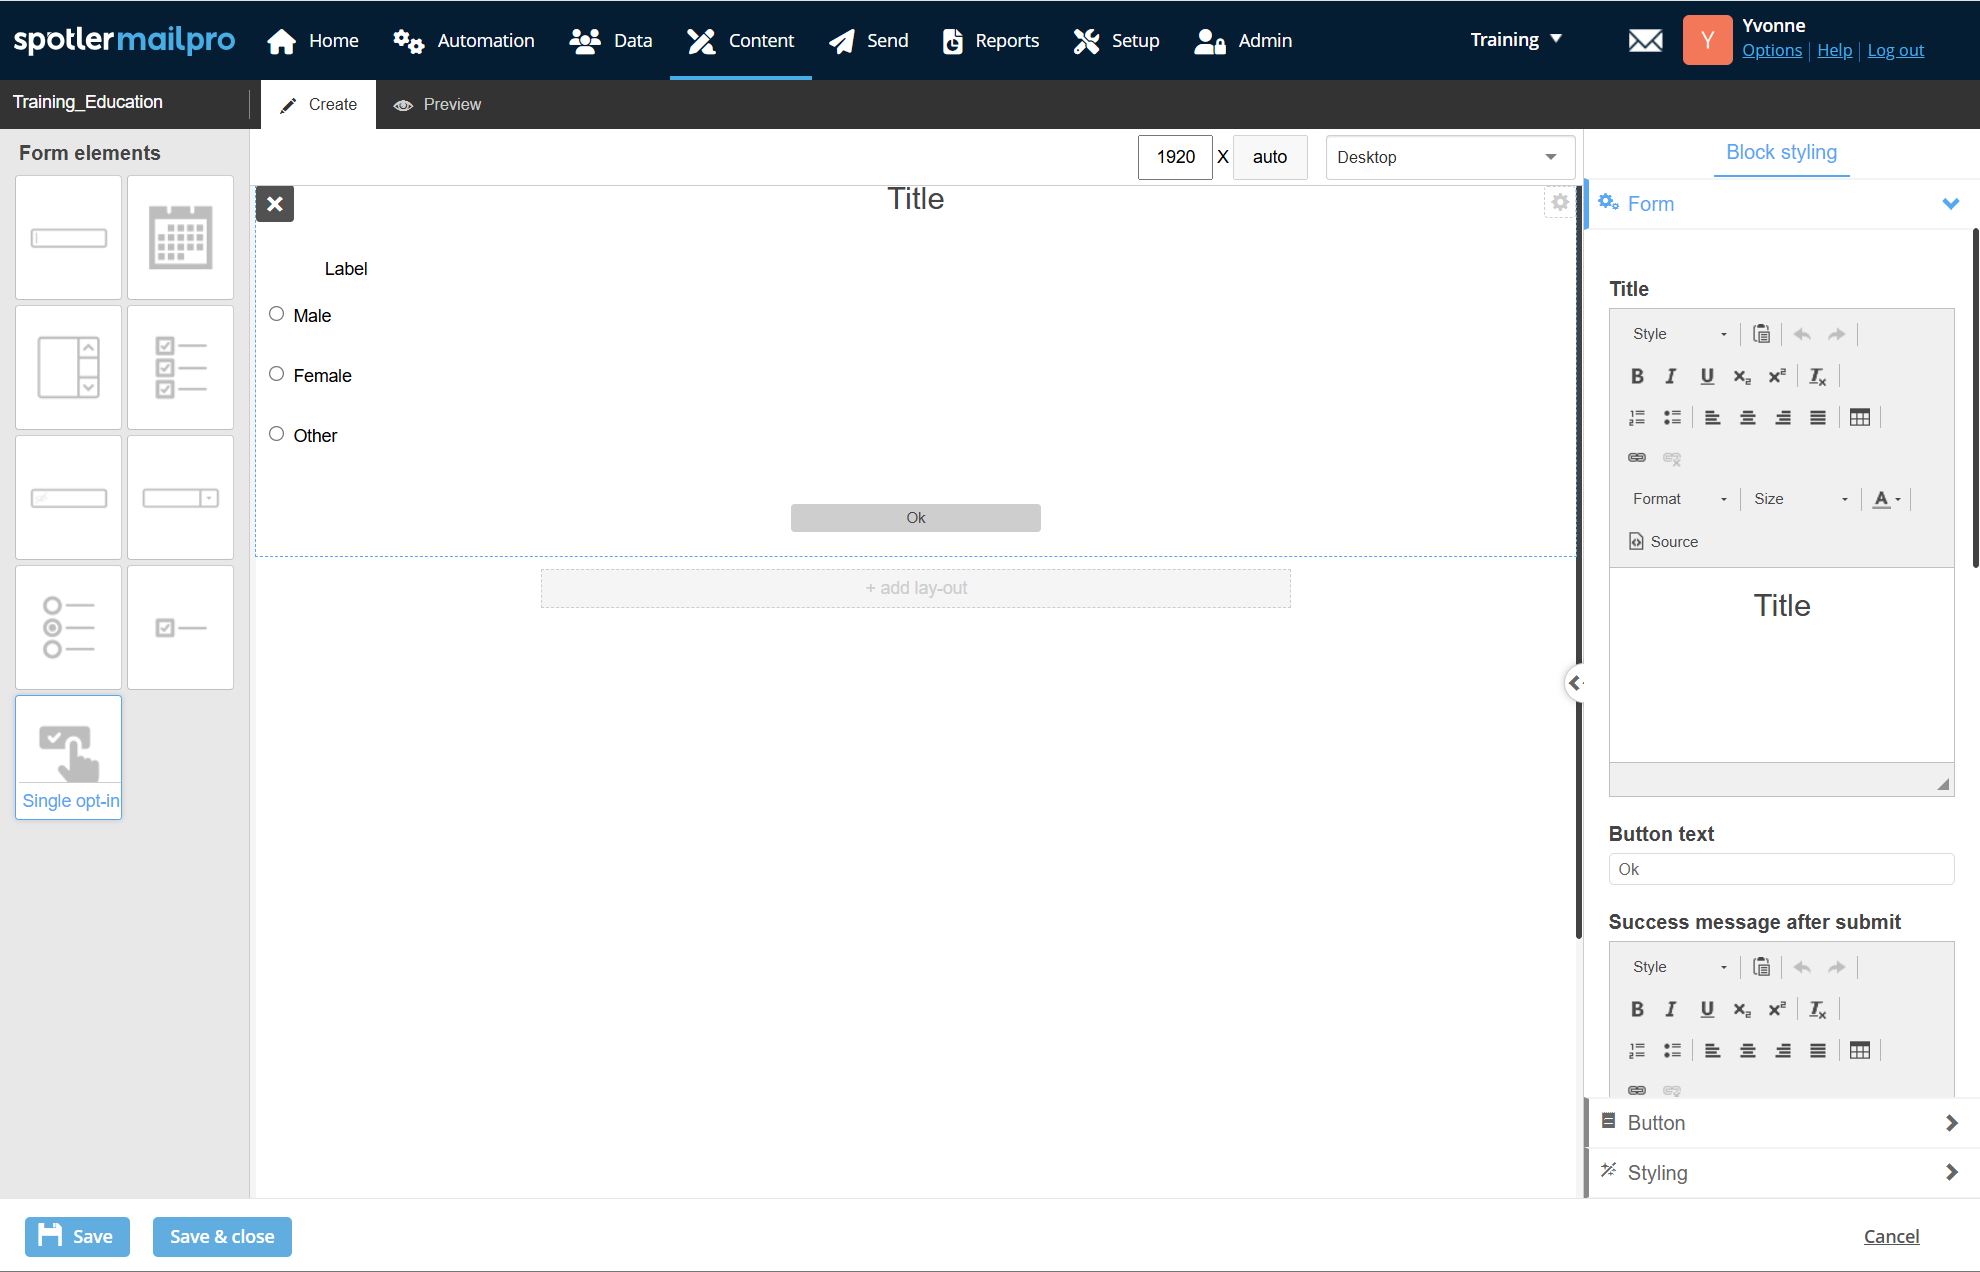Select the Other radio option

(277, 434)
